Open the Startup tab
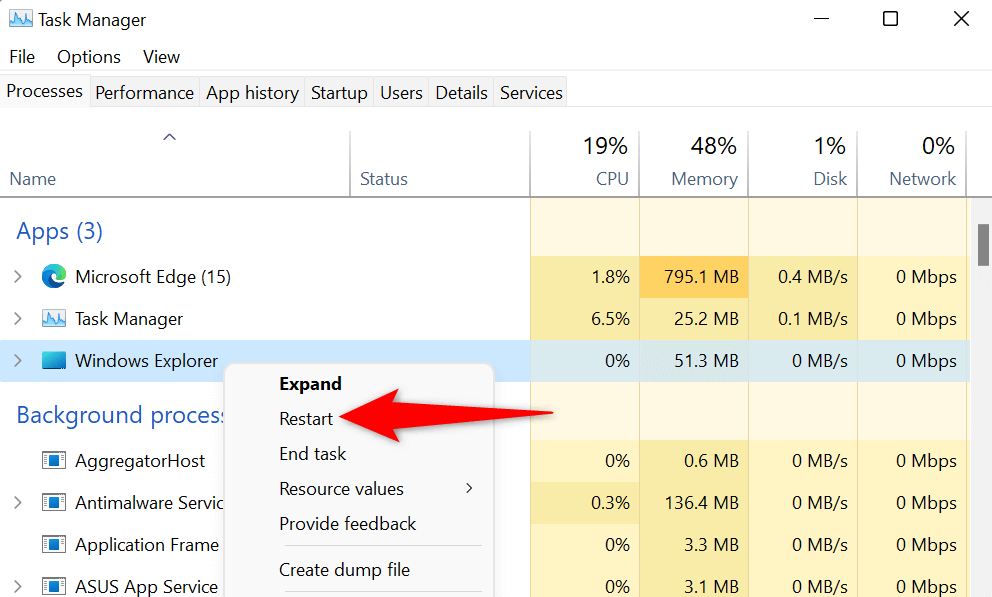Viewport: 992px width, 597px height. coord(339,93)
